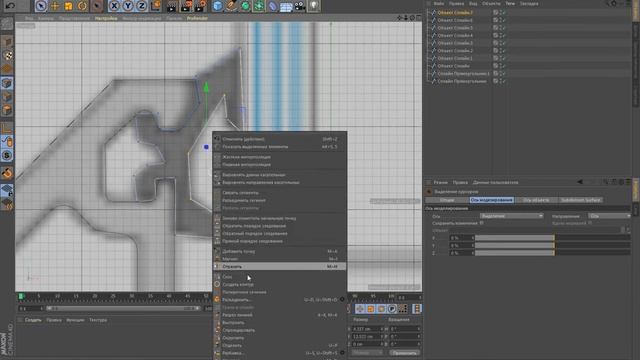Image resolution: width=640 pixels, height=360 pixels.
Task: Click the Texture mode checkerboard icon
Action: pyautogui.click(x=7, y=56)
